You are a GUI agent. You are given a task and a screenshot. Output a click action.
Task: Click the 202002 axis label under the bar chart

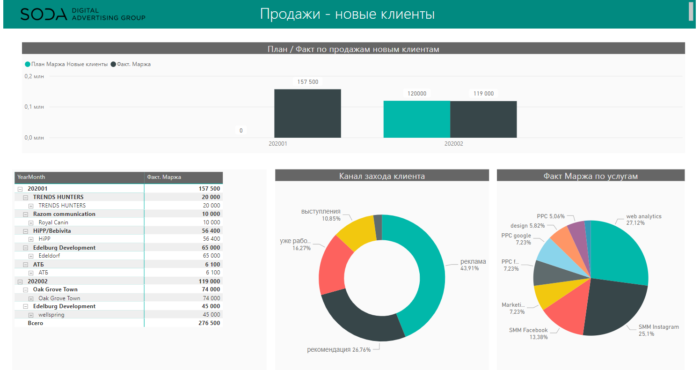pos(454,144)
